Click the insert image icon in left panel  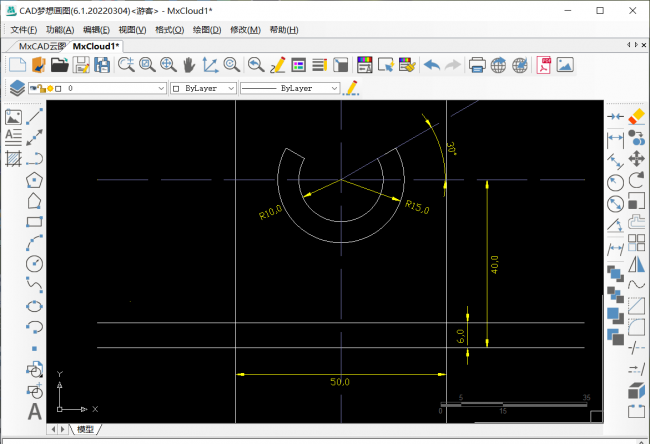point(13,116)
